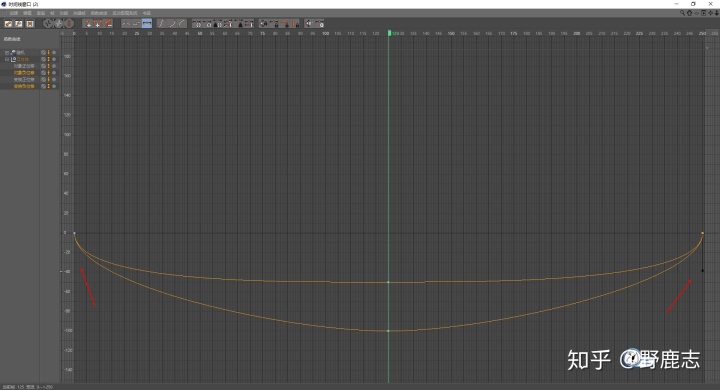The height and width of the screenshot is (390, 720).
Task: Select highlighted linear interpolation icon
Action: pos(147,23)
